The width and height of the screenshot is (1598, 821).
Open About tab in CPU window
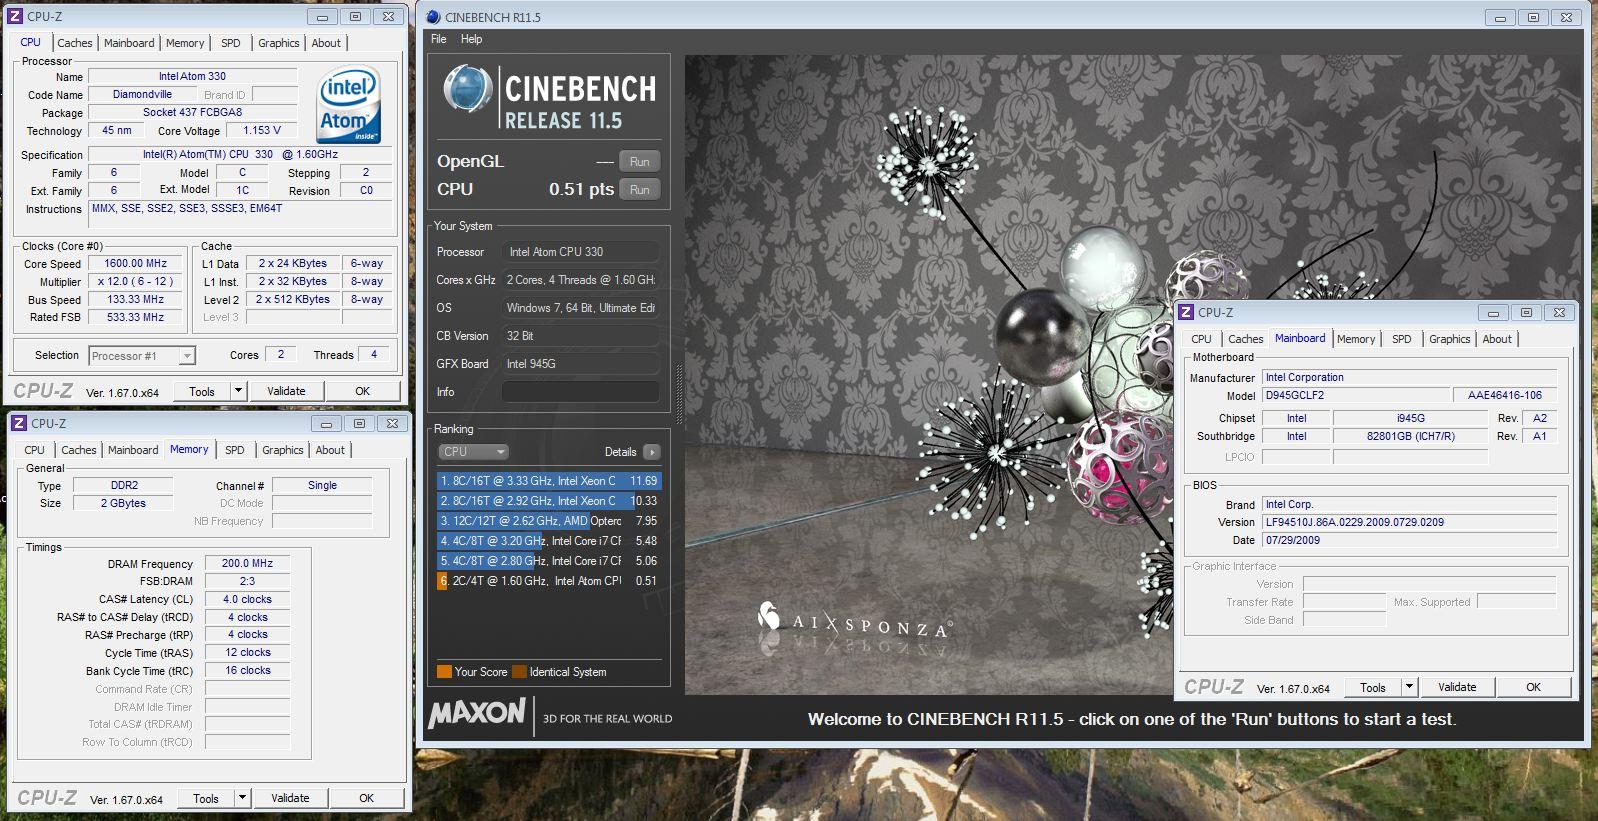[x=326, y=43]
